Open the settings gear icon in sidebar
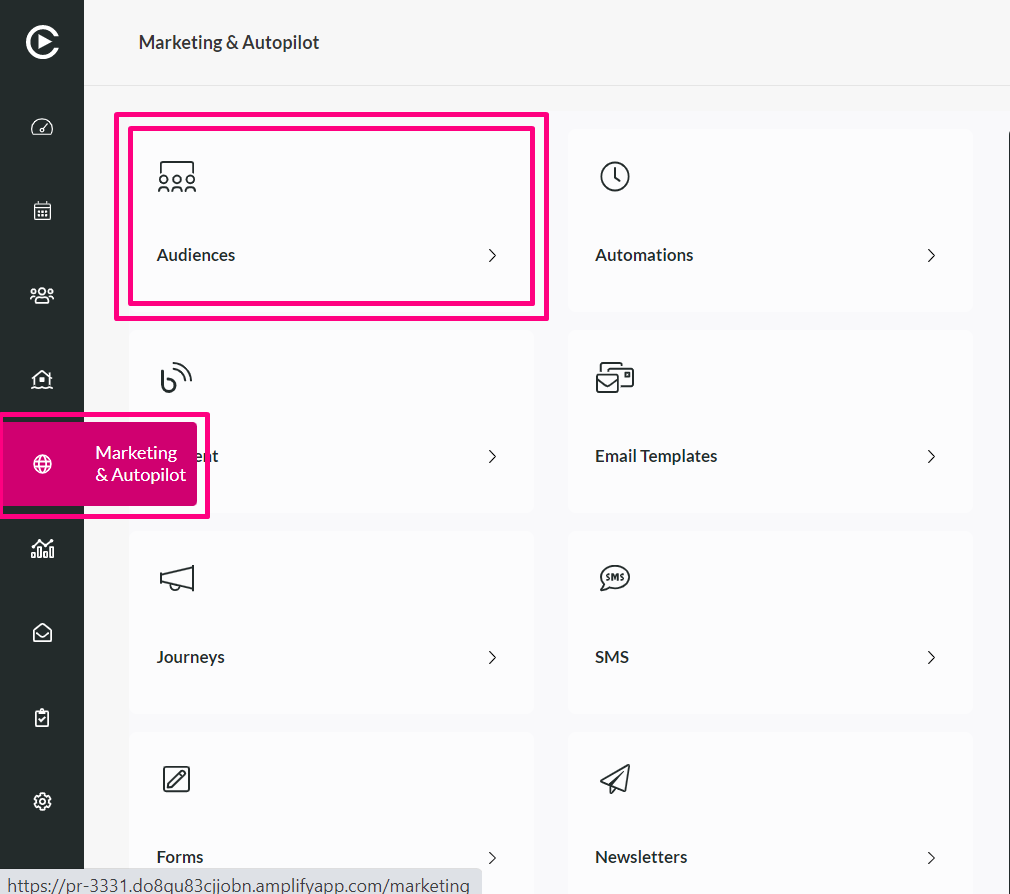Screen dimensions: 1010x894 42,801
